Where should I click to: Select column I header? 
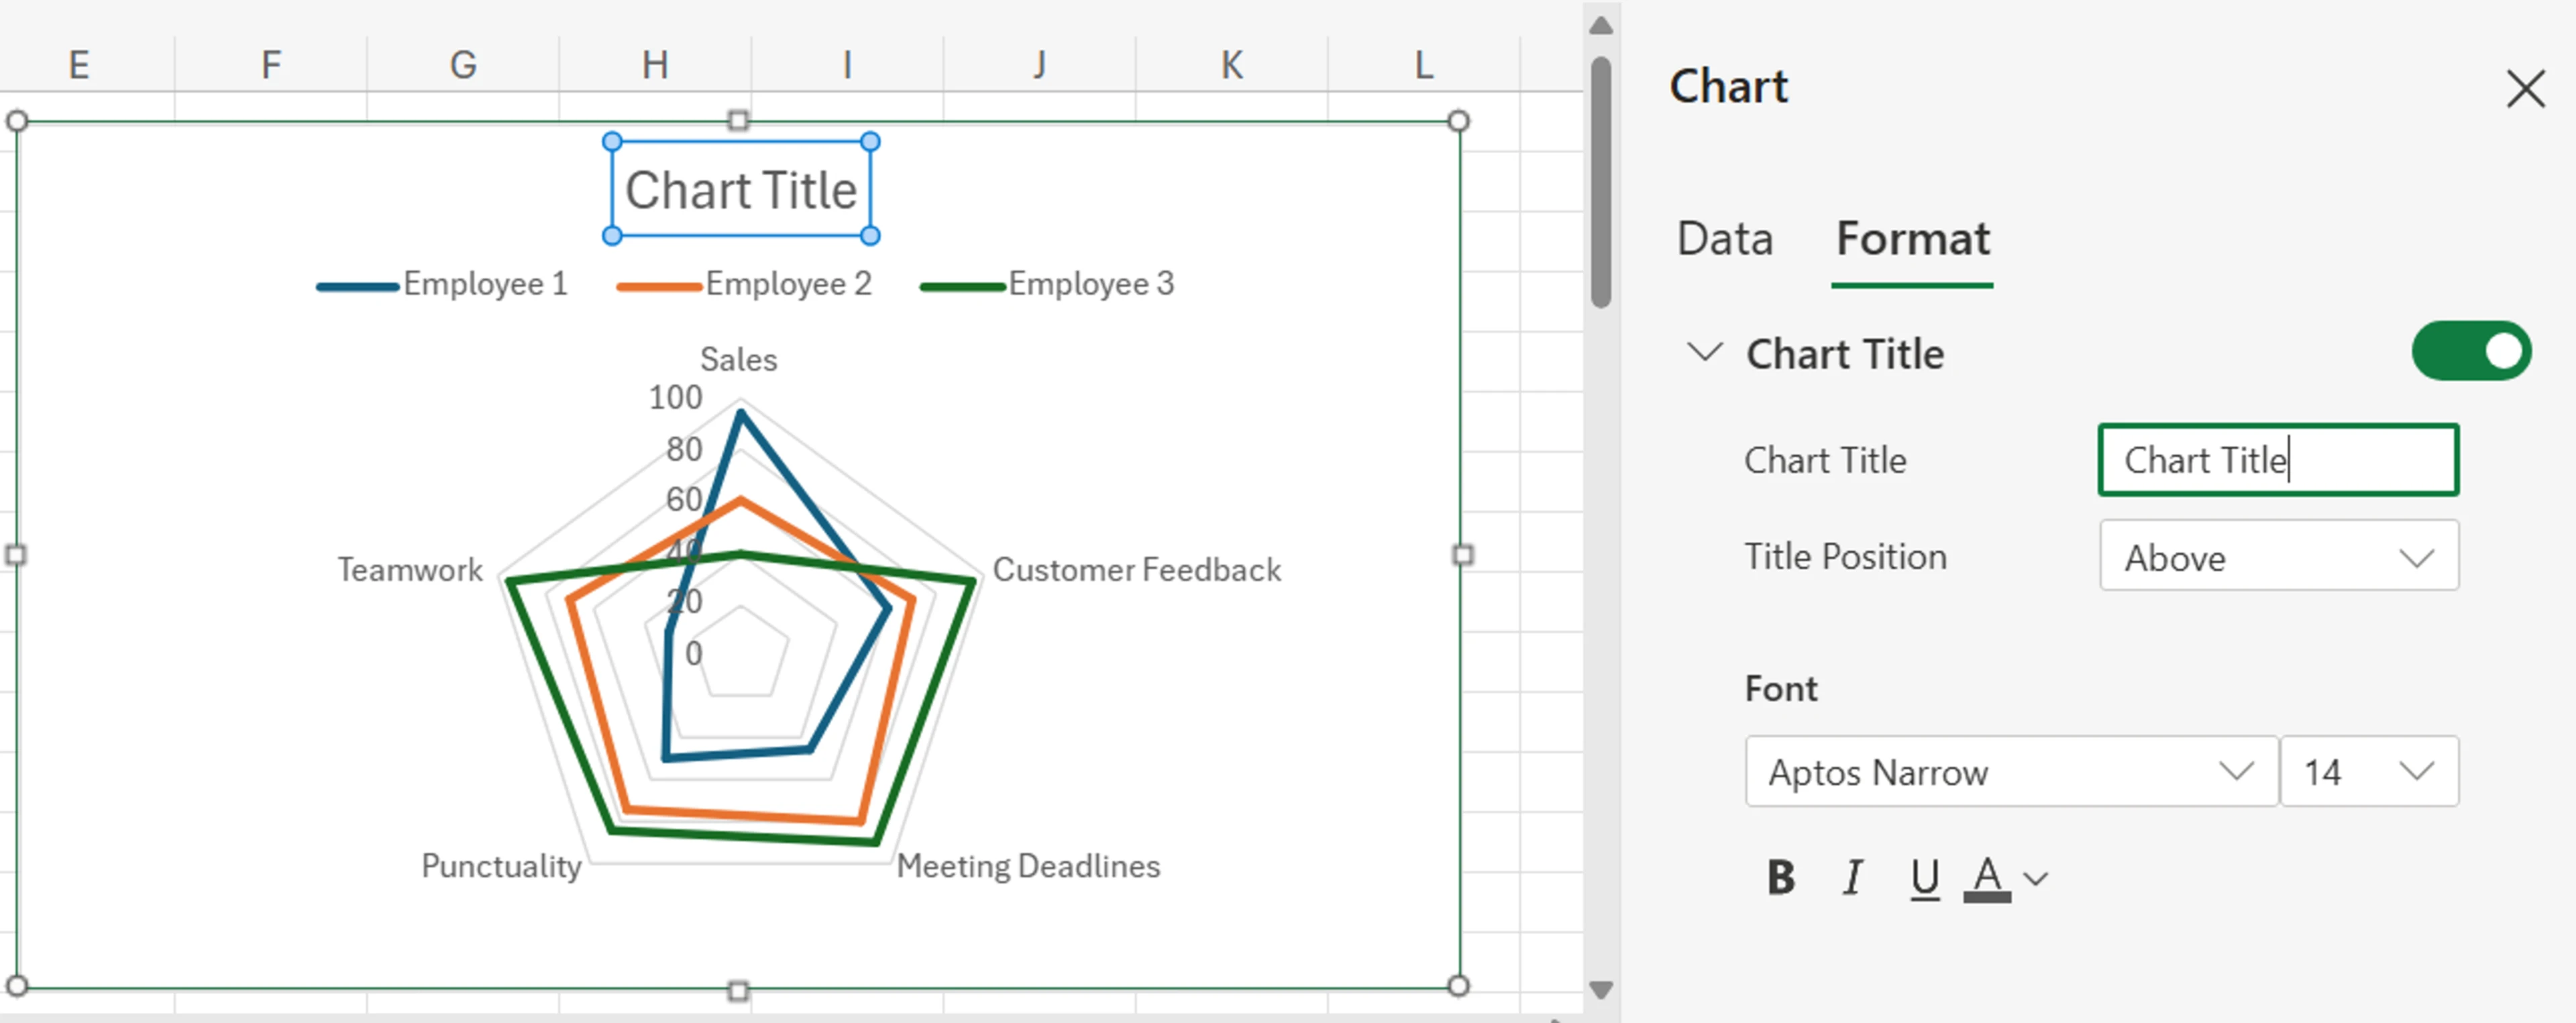click(x=847, y=65)
